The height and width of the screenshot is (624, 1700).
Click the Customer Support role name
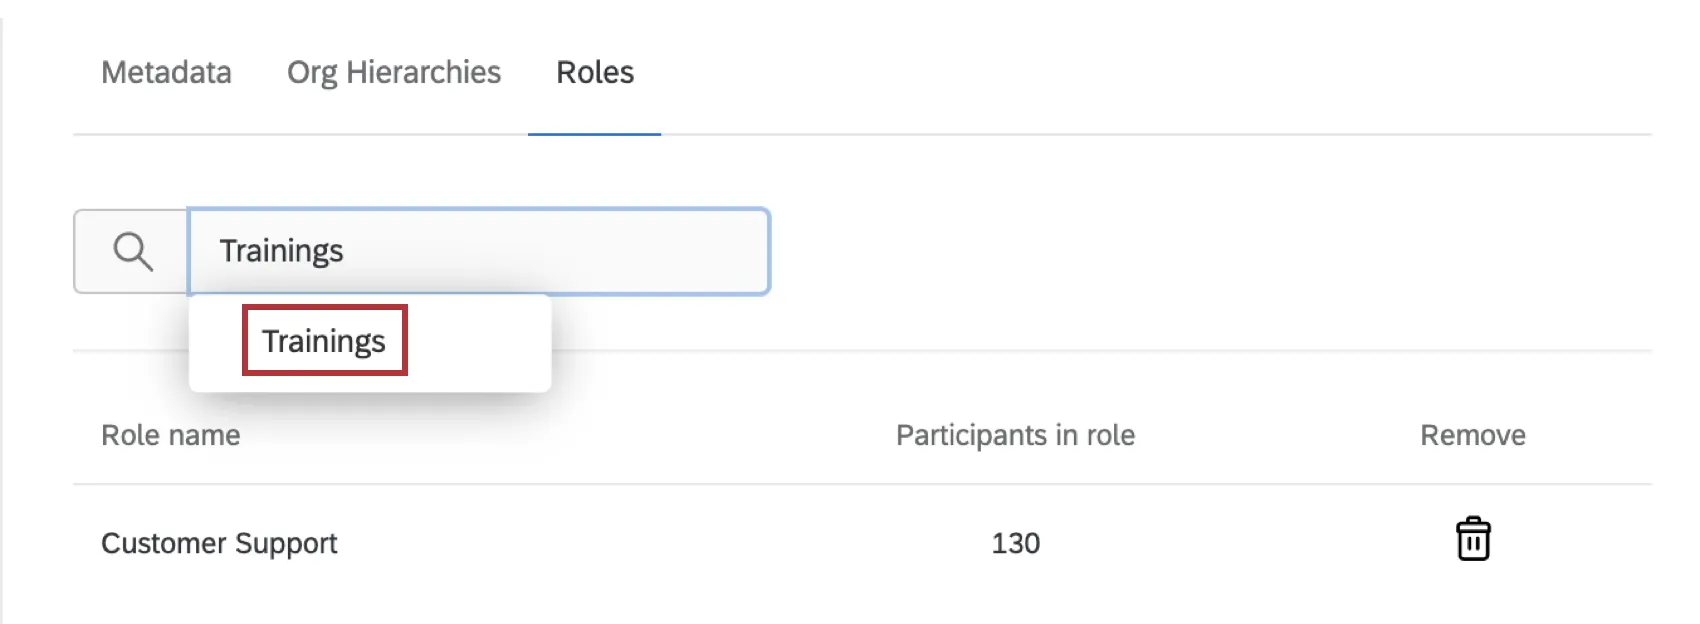pos(219,543)
